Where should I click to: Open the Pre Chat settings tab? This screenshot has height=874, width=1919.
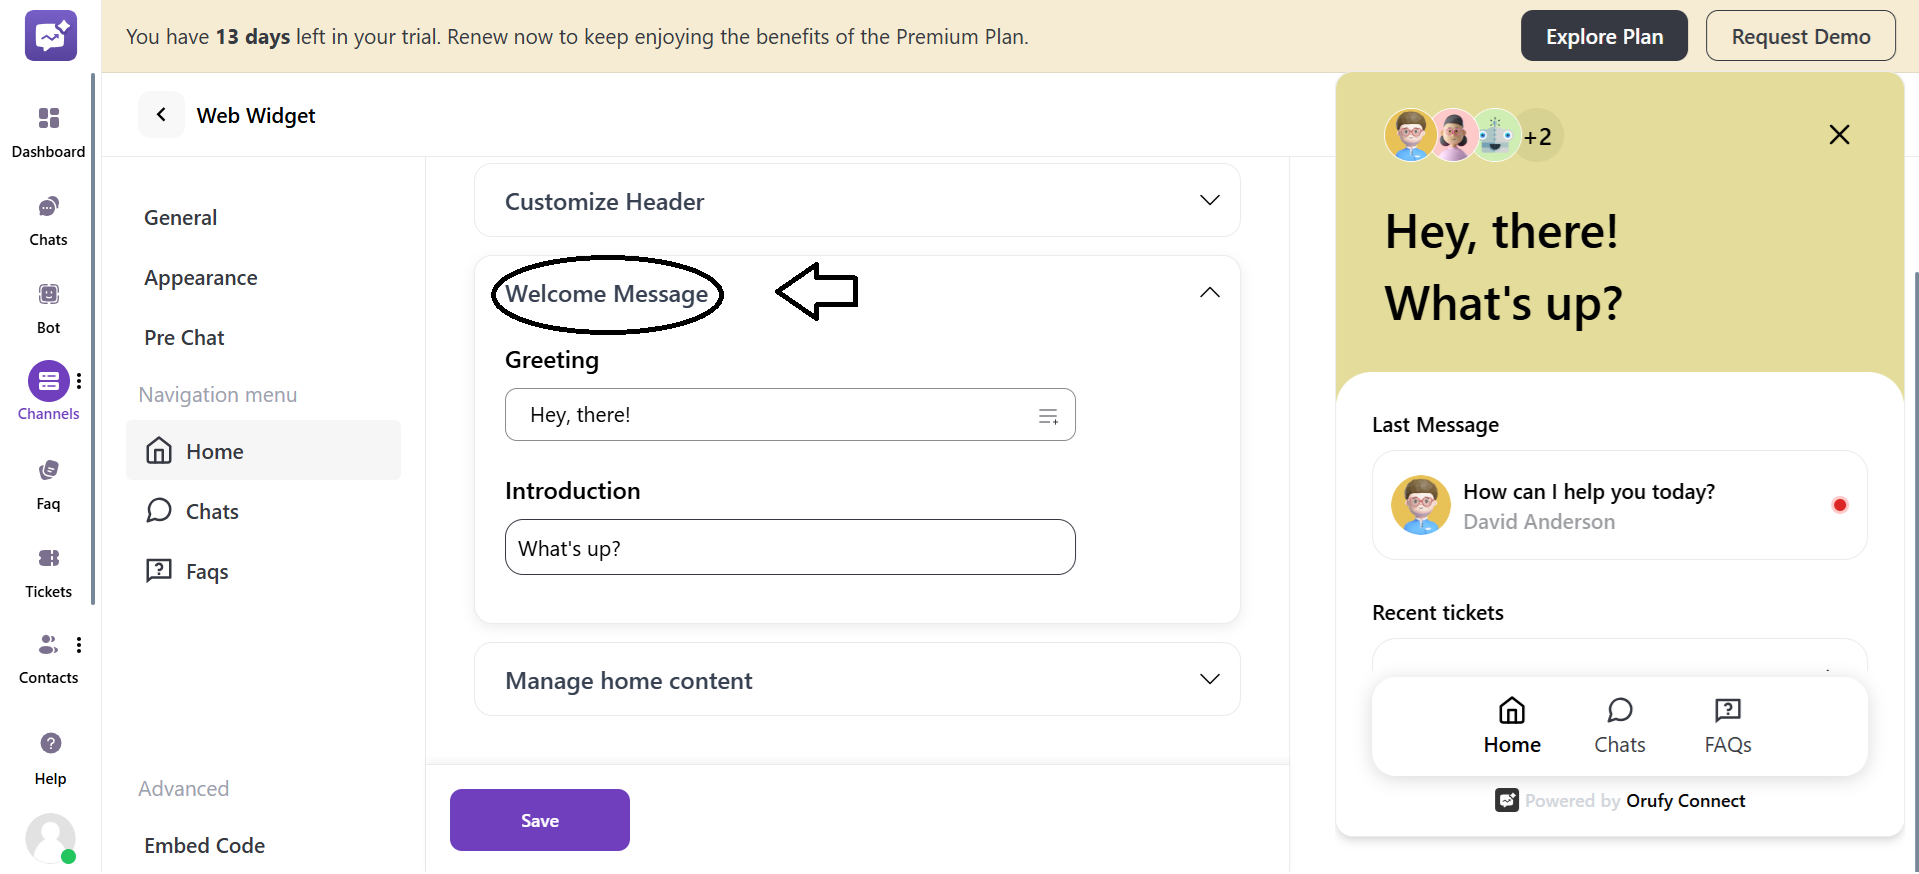[x=184, y=337]
